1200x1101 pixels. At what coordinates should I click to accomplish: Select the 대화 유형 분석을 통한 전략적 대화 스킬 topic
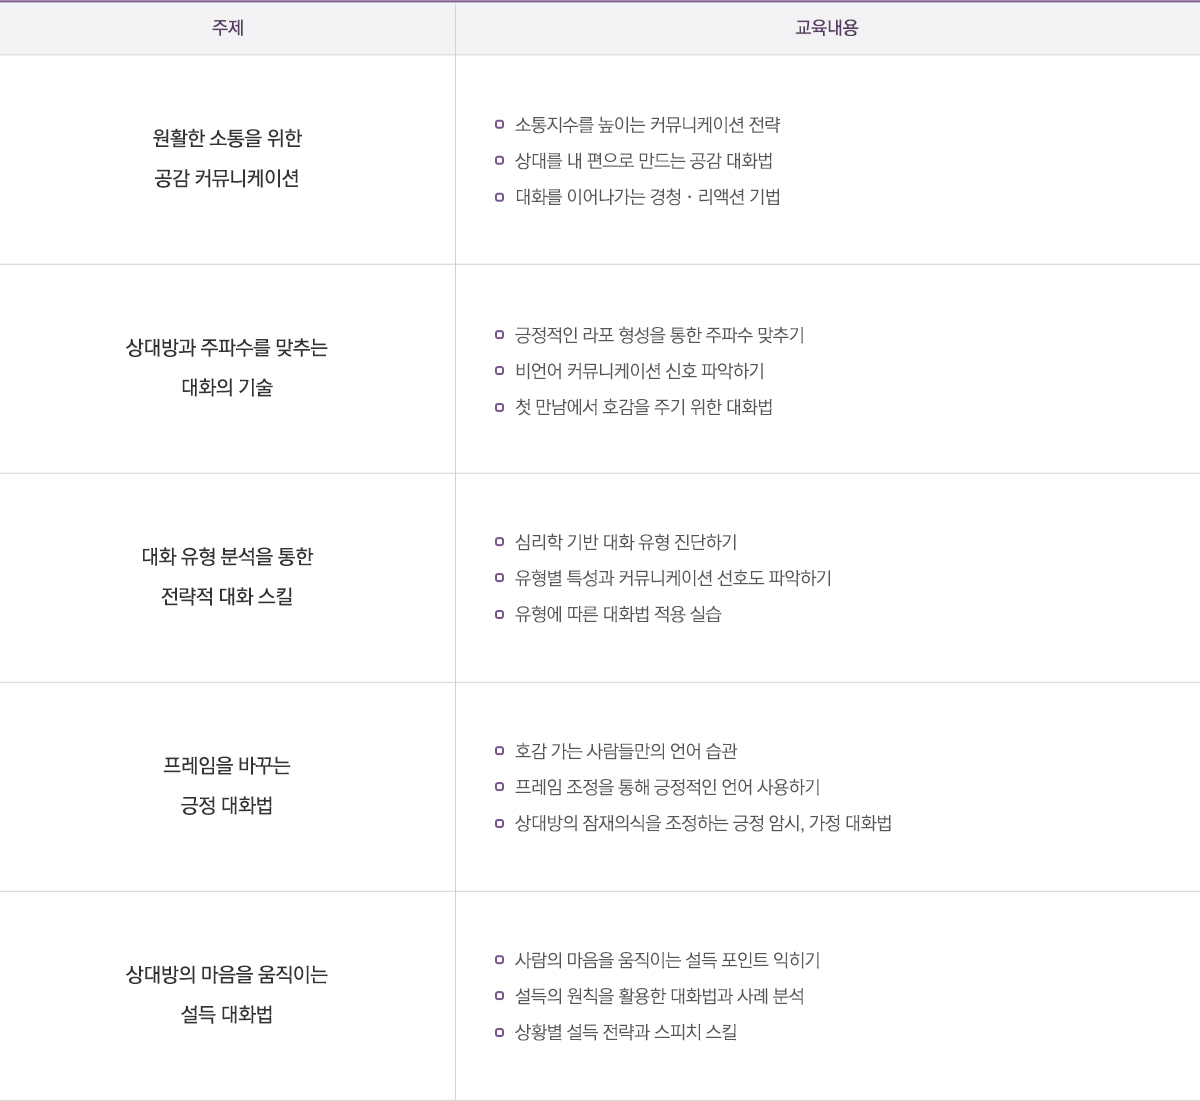227,577
